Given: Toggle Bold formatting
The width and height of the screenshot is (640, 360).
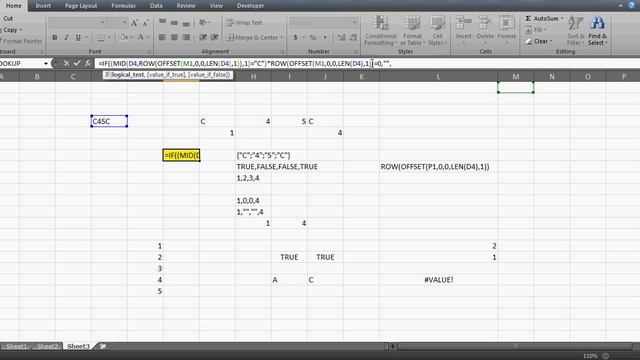Looking at the screenshot, I should tap(55, 38).
